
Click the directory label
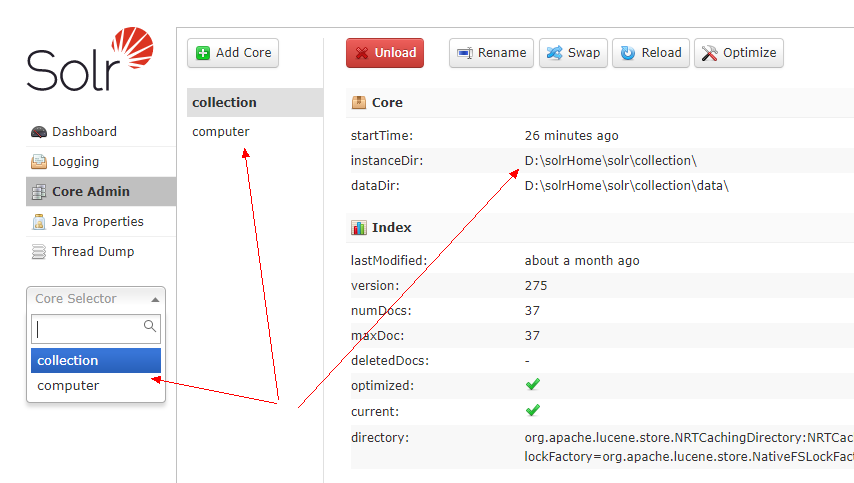coord(380,438)
